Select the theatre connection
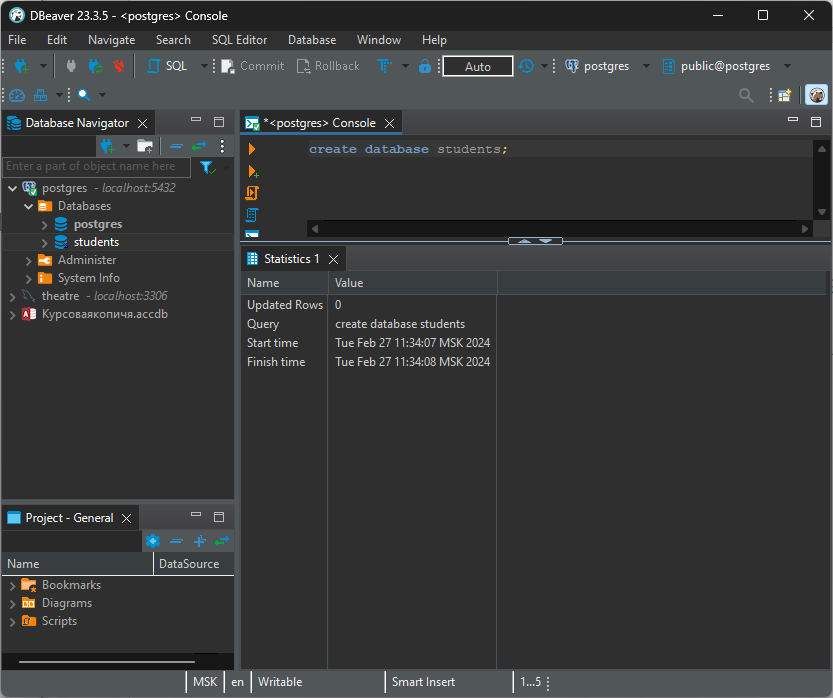Screen dimensions: 833x698 click(61, 296)
